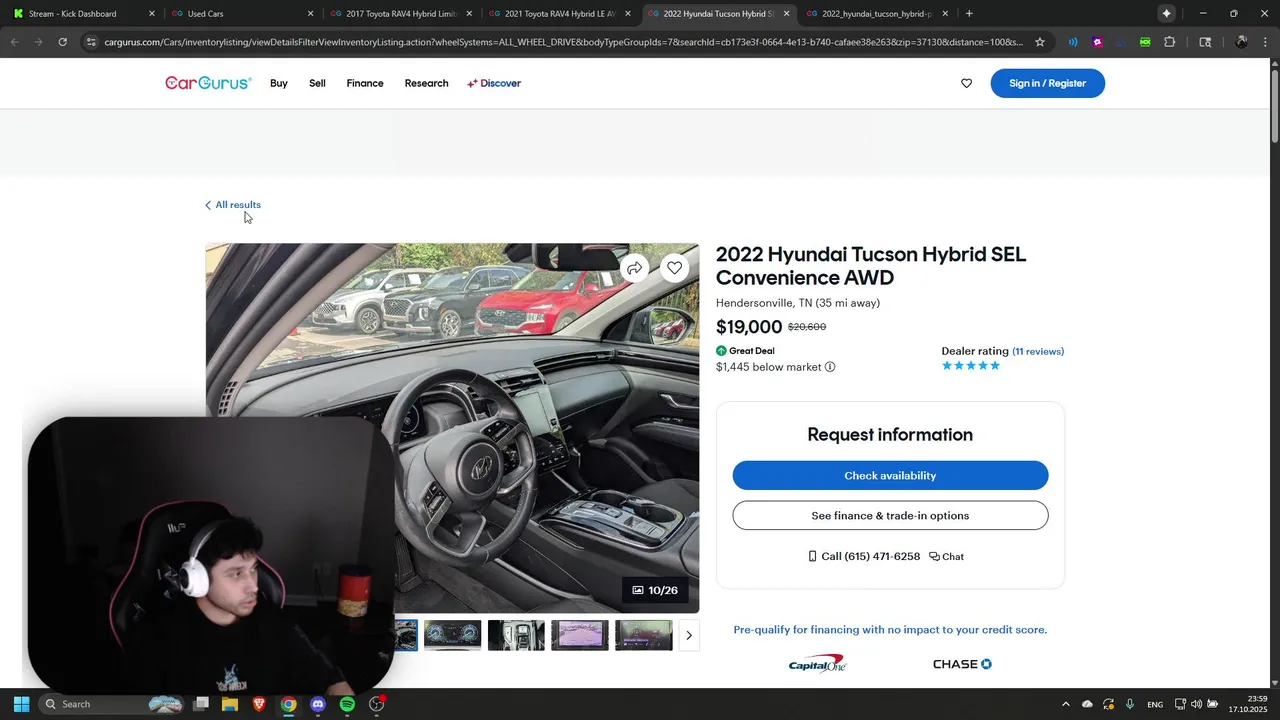Open a new browser tab
Screen dimensions: 1280x720
pyautogui.click(x=969, y=13)
